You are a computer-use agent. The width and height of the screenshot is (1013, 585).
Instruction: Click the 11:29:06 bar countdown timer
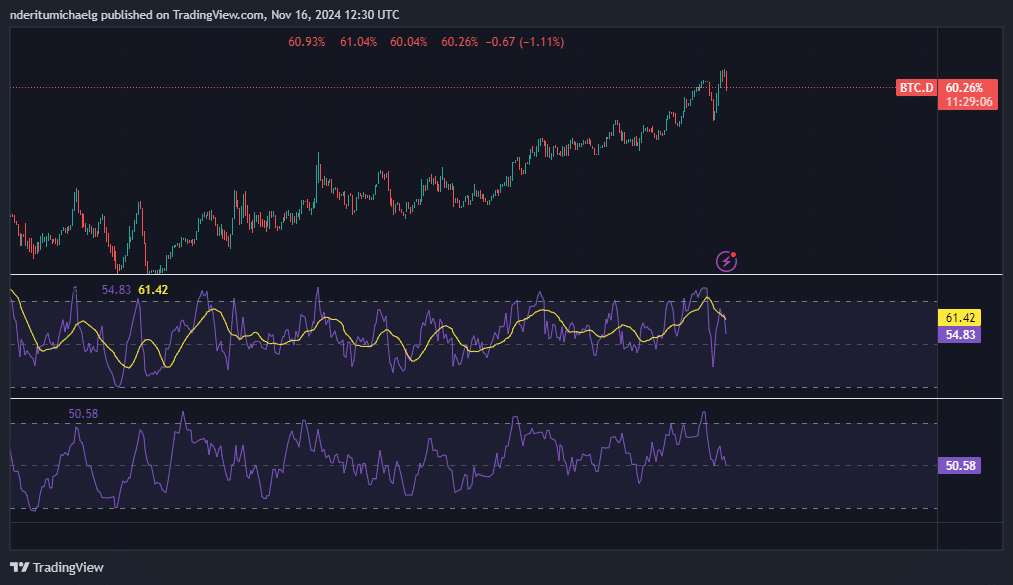968,102
